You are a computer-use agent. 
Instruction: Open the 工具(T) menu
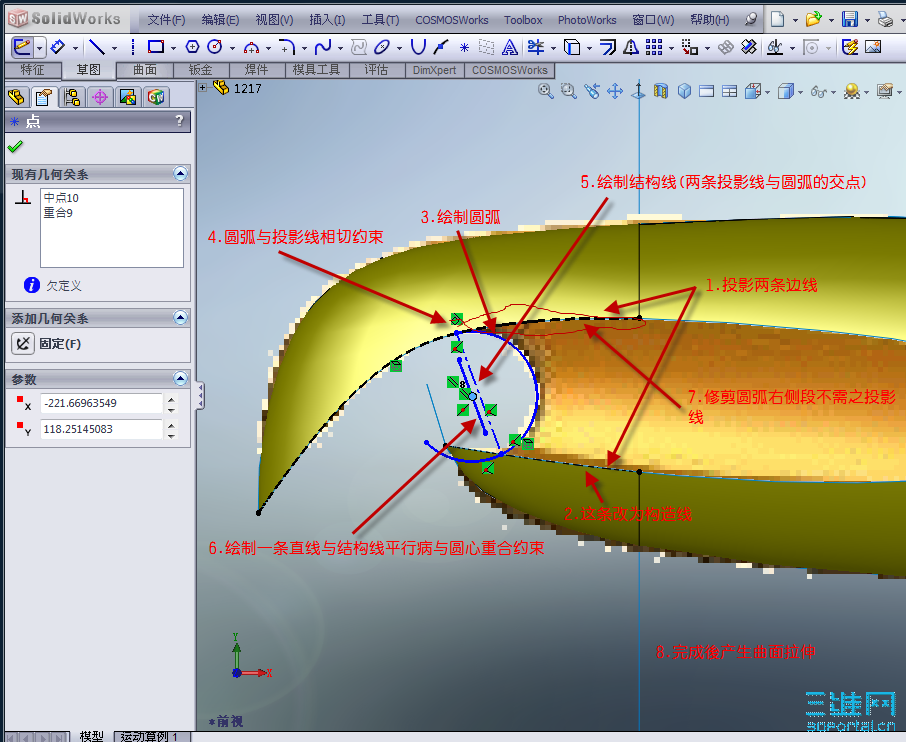(x=380, y=20)
